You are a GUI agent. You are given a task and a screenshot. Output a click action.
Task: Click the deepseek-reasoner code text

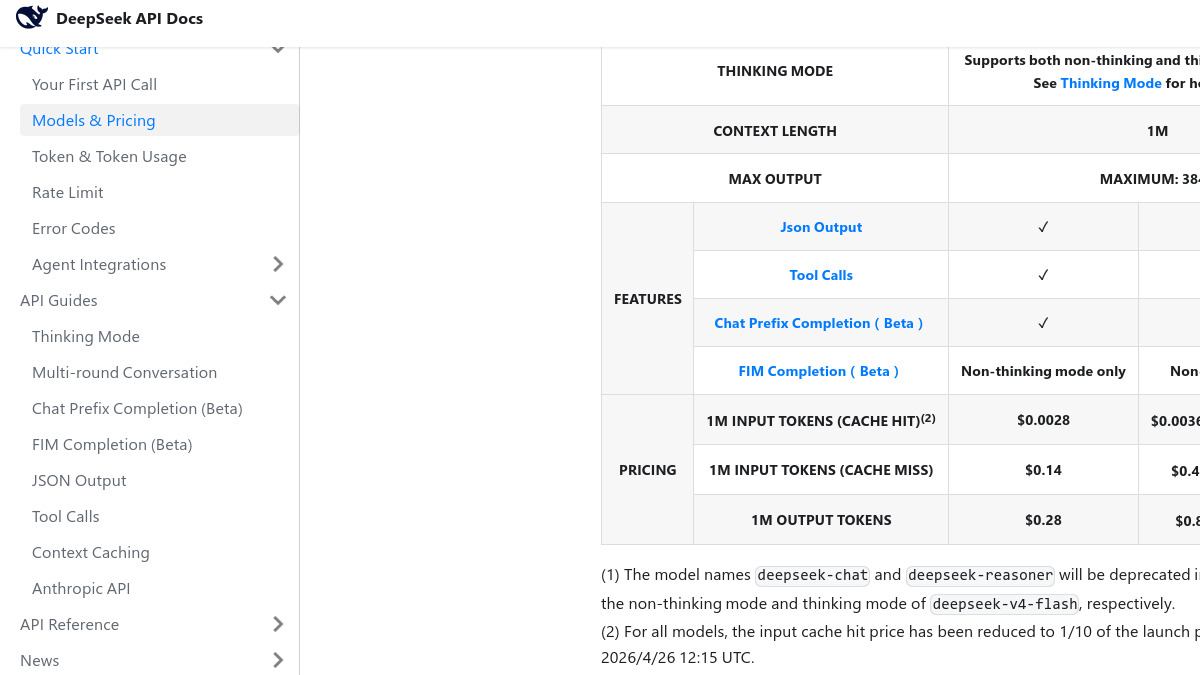pyautogui.click(x=980, y=575)
